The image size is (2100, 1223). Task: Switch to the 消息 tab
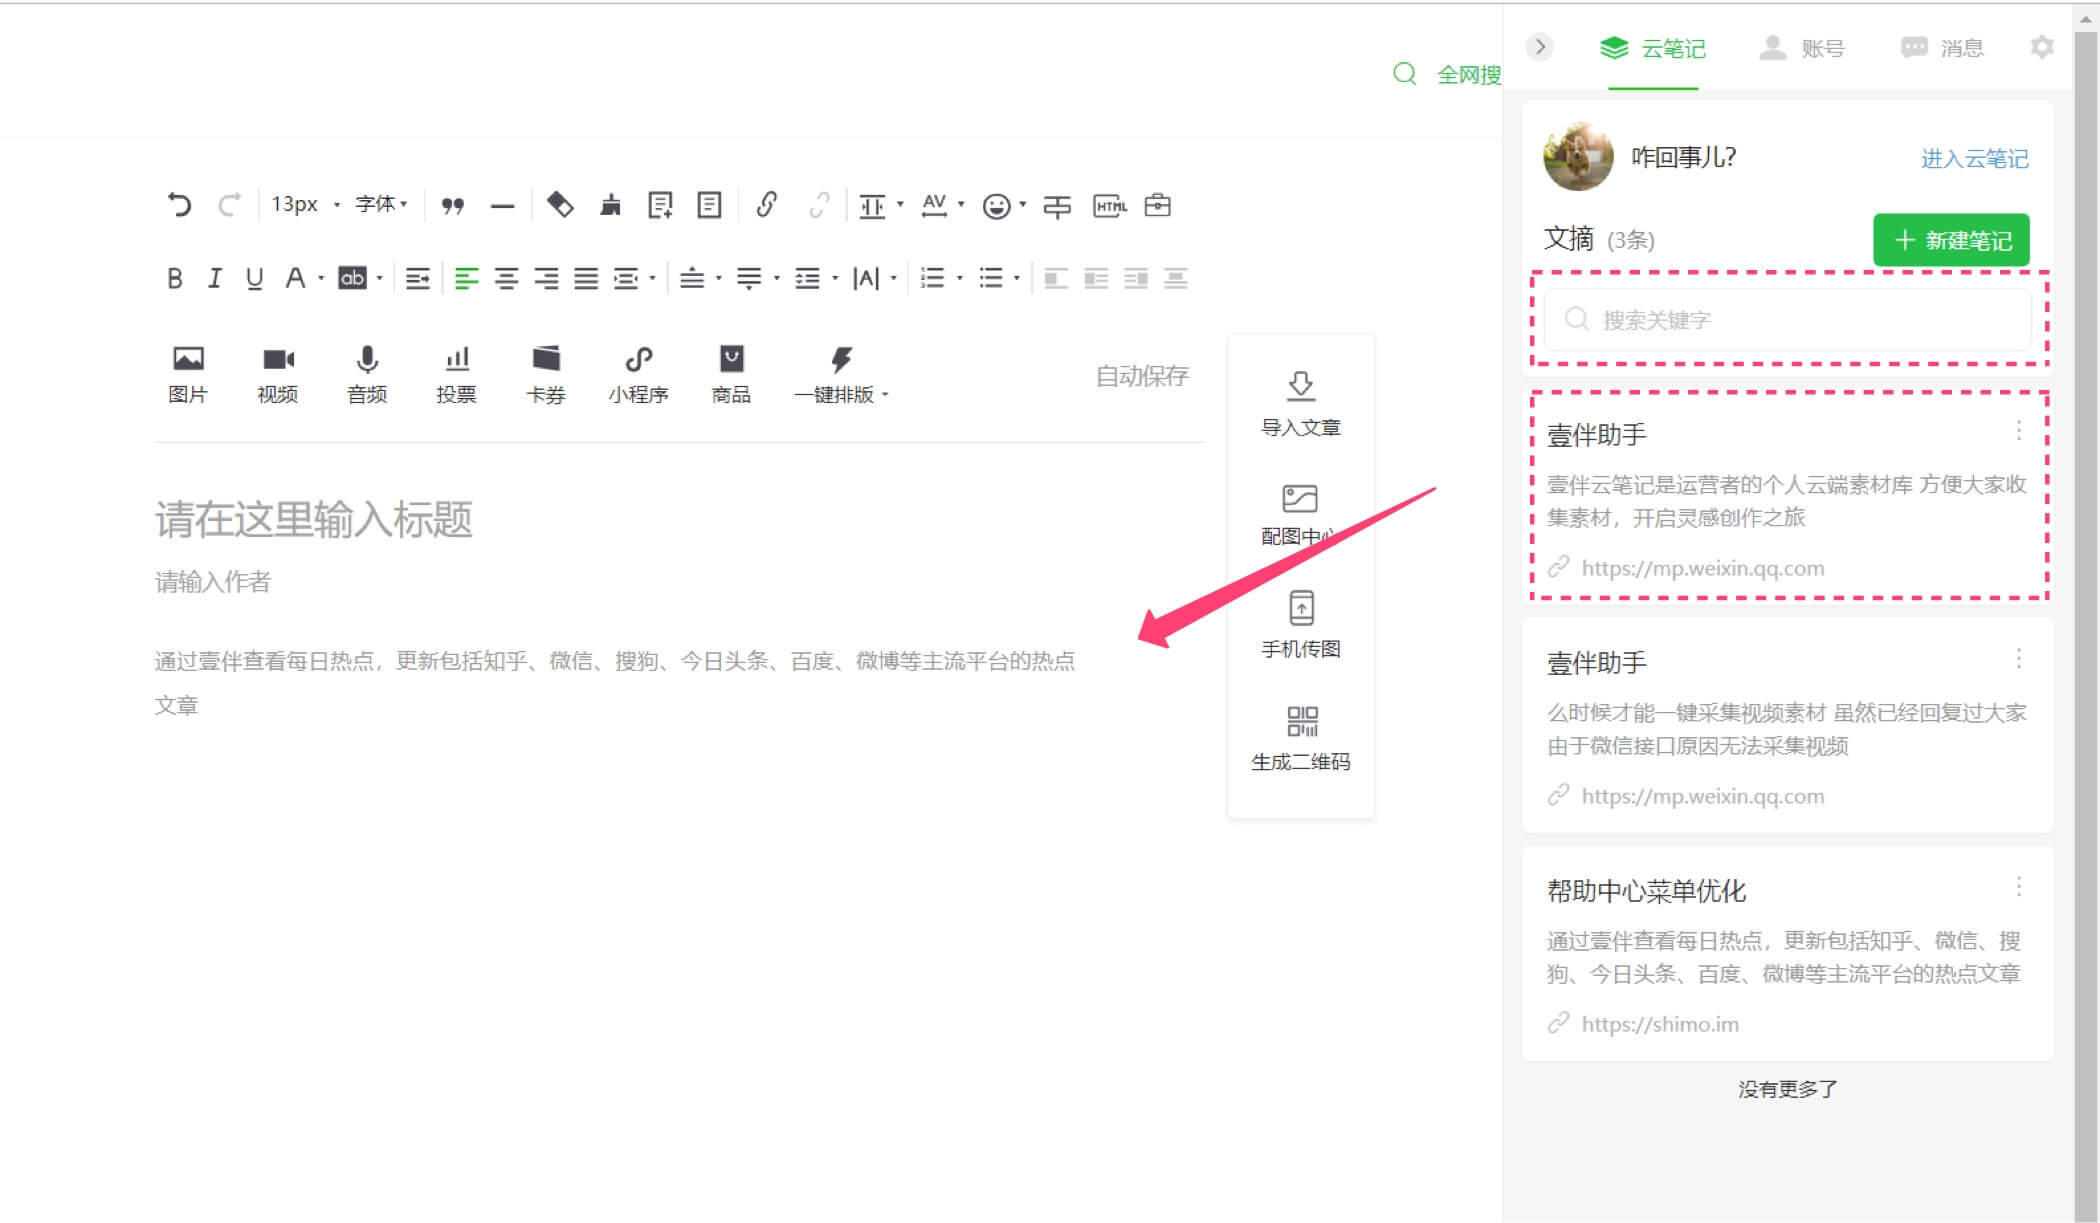[1942, 48]
